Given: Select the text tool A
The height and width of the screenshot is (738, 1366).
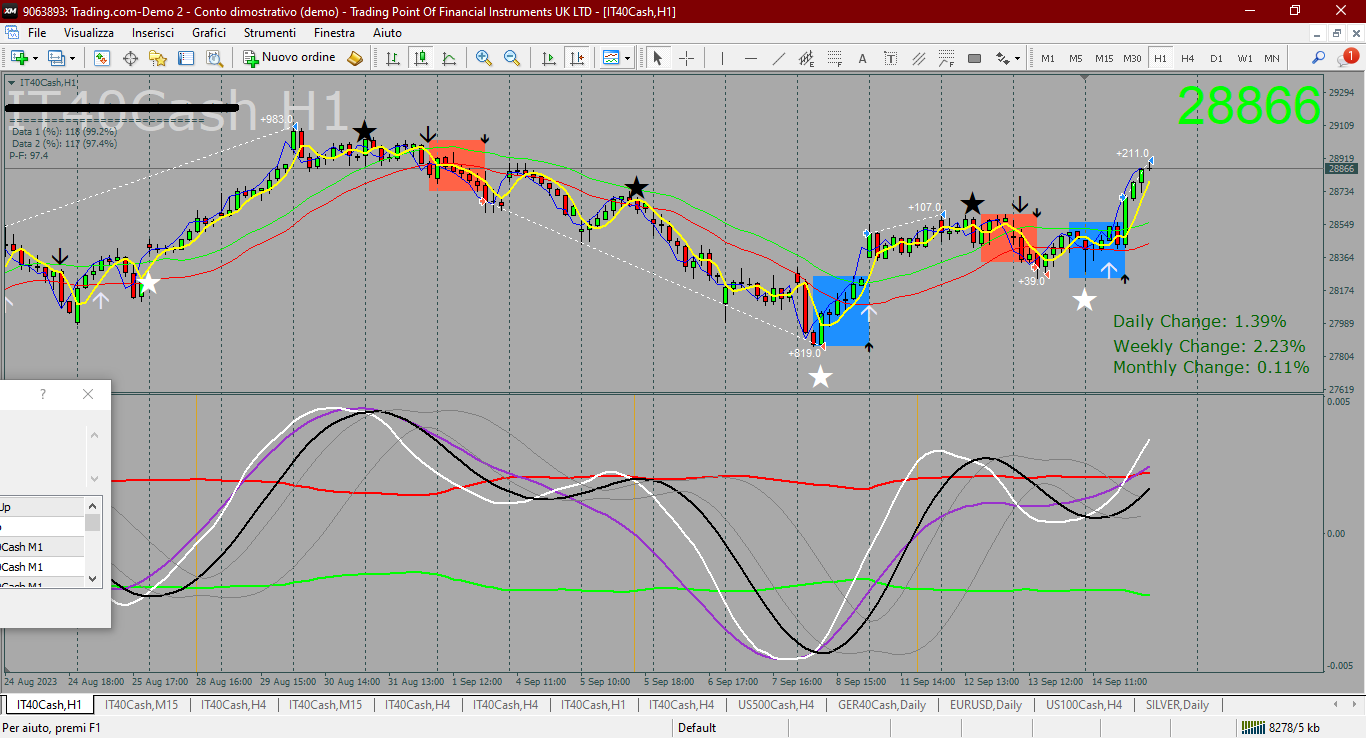Looking at the screenshot, I should [x=862, y=58].
